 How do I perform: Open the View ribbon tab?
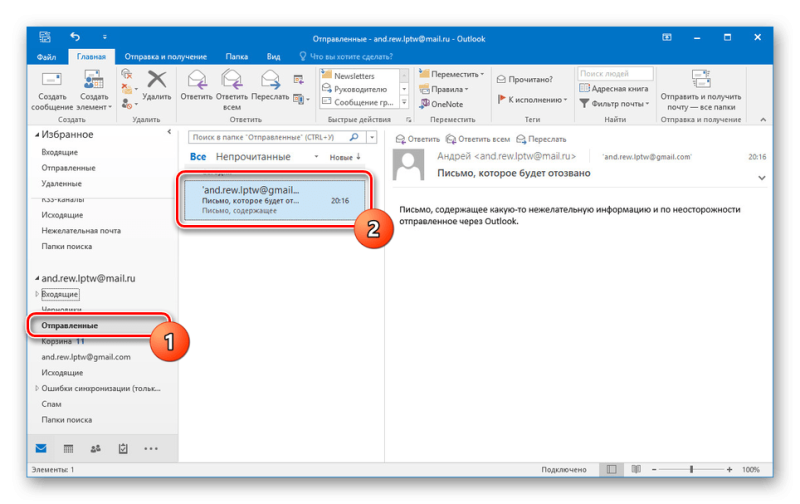coord(273,57)
